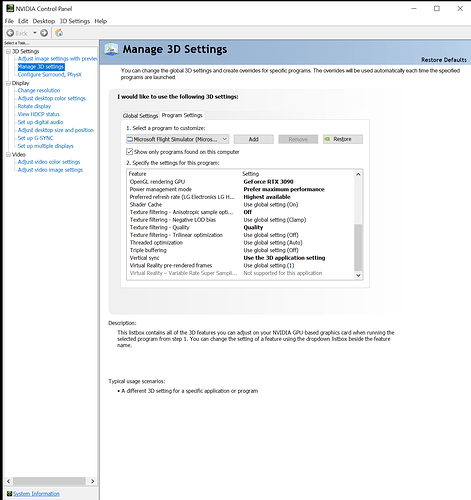471x500 pixels.
Task: Collapse the Video tree node
Action: tap(8, 155)
